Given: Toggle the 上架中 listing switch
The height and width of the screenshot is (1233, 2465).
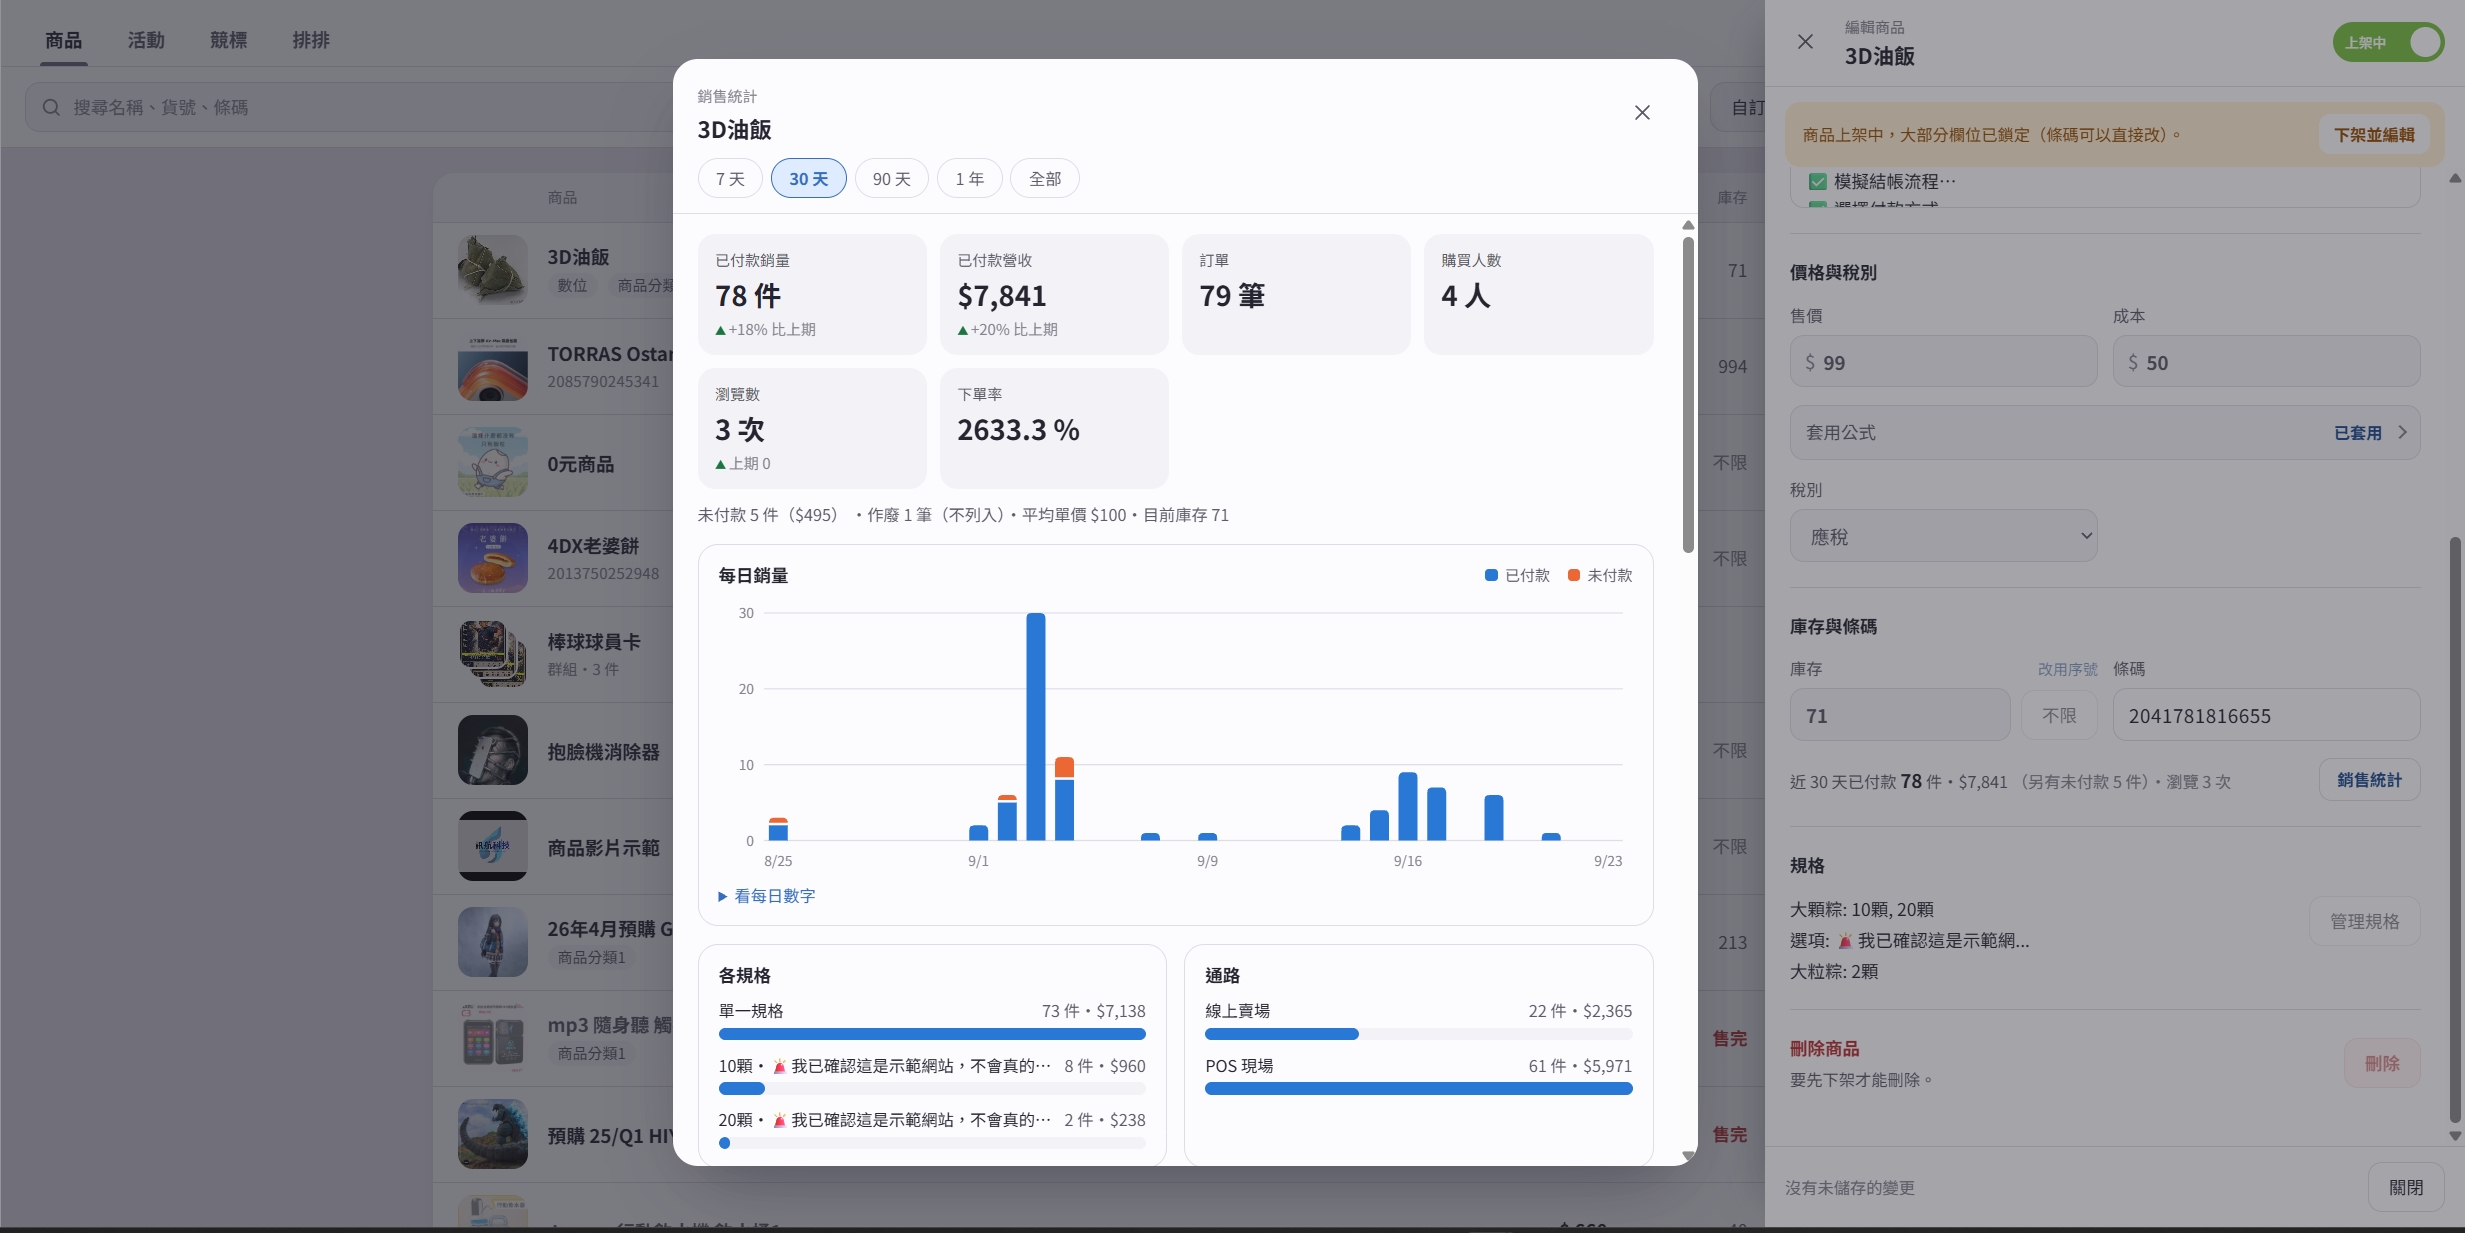Looking at the screenshot, I should coord(2388,43).
